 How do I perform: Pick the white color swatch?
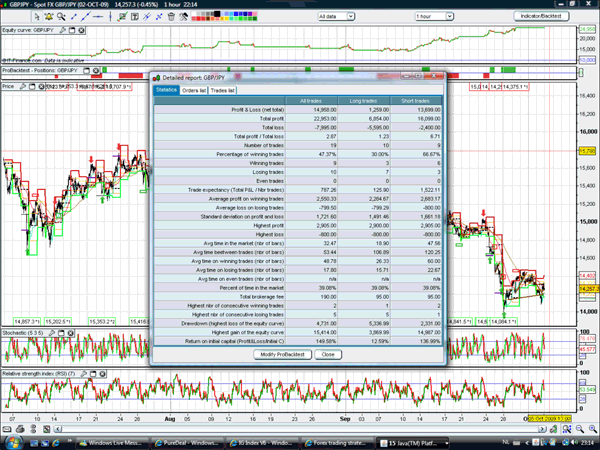click(x=194, y=14)
